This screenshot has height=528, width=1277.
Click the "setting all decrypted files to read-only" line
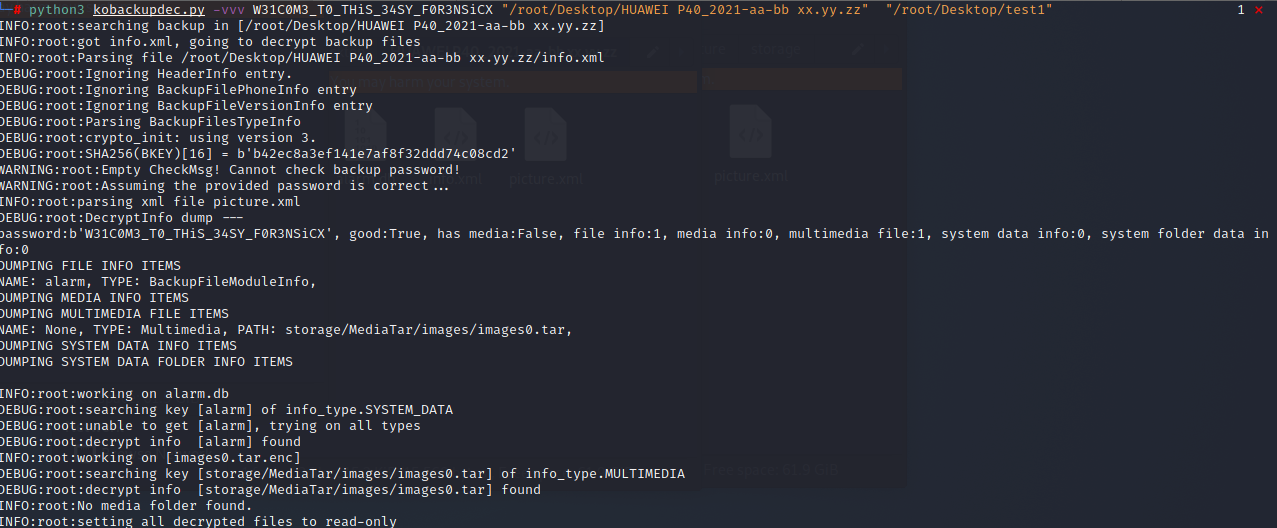198,521
